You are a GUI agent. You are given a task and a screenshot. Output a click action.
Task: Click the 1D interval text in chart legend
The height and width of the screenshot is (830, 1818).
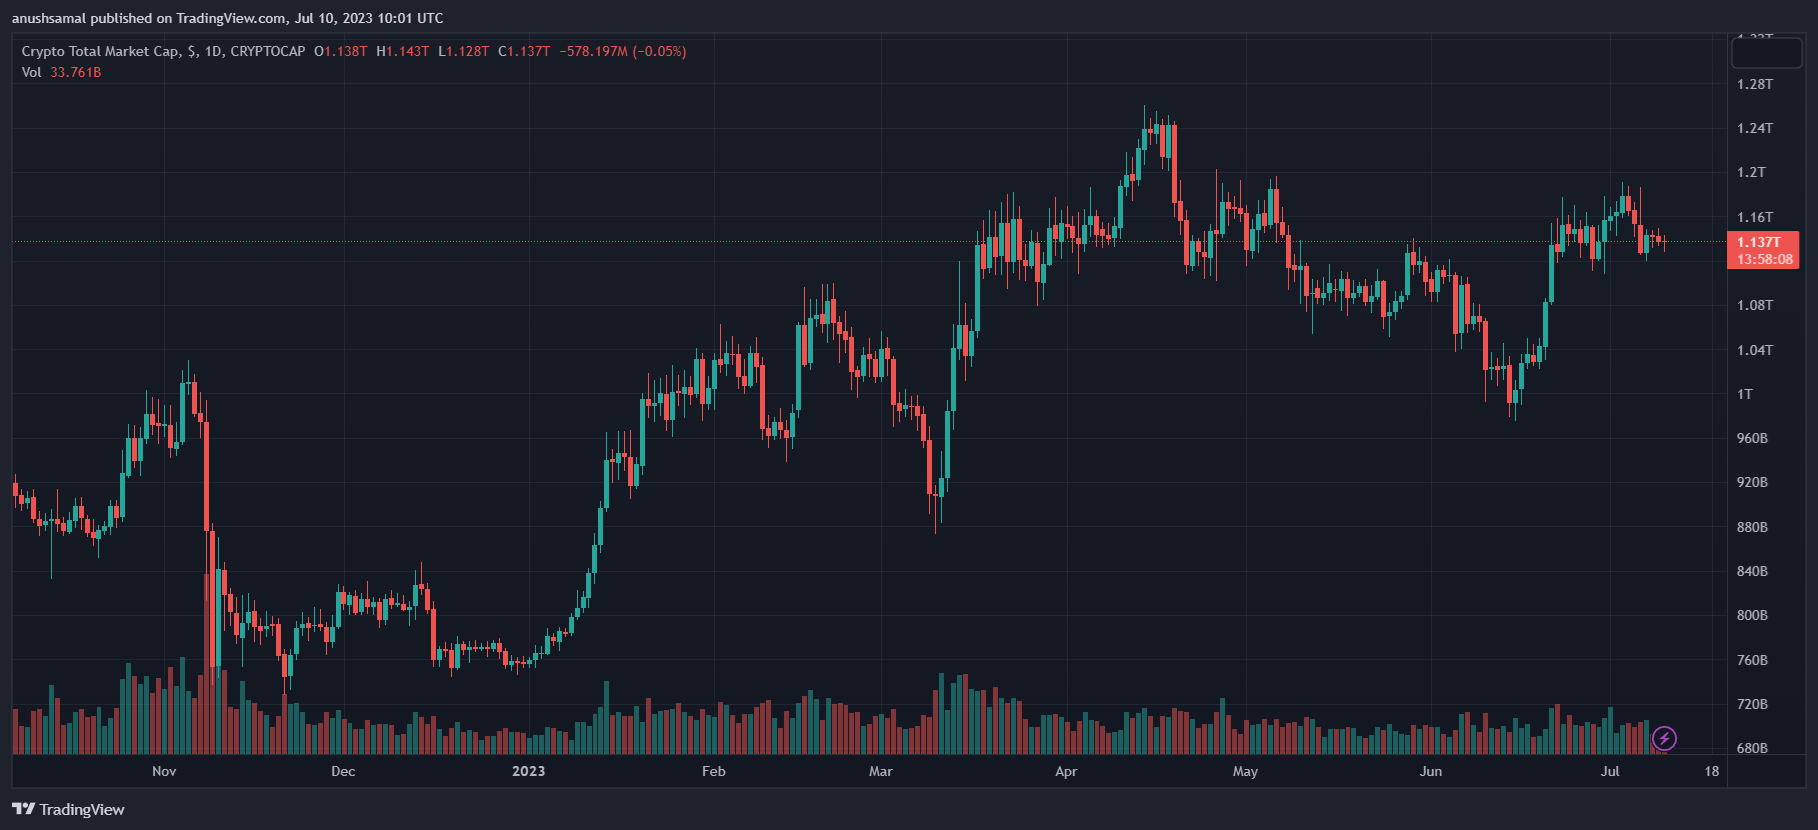click(x=213, y=51)
